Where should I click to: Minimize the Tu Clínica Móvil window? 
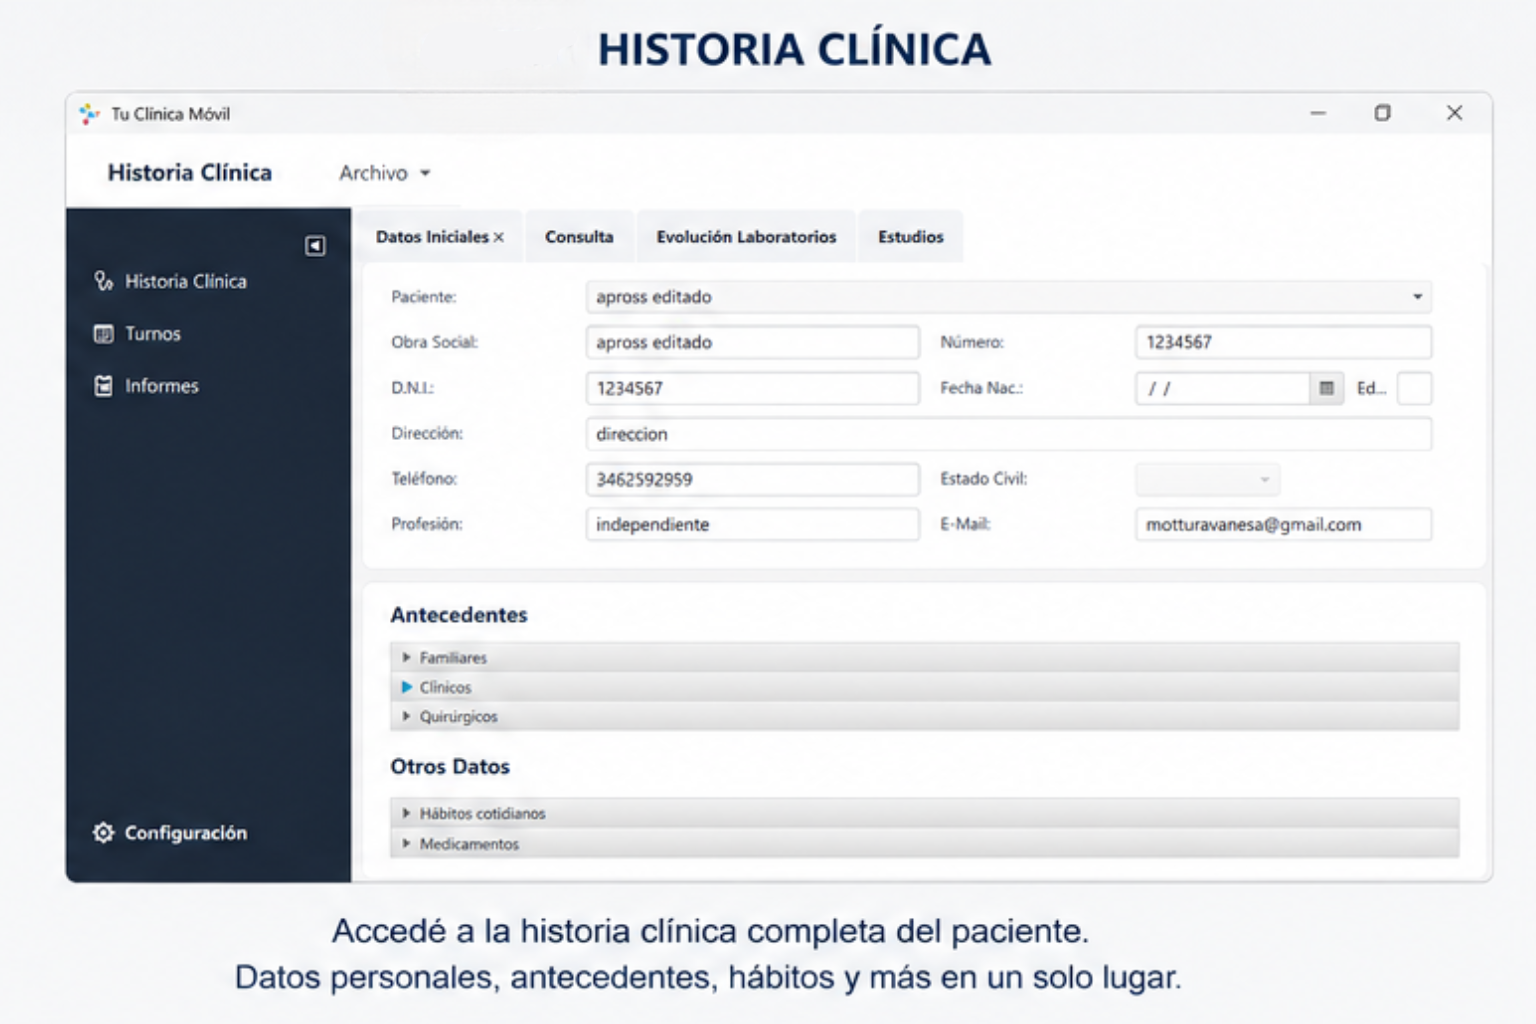pyautogui.click(x=1318, y=113)
